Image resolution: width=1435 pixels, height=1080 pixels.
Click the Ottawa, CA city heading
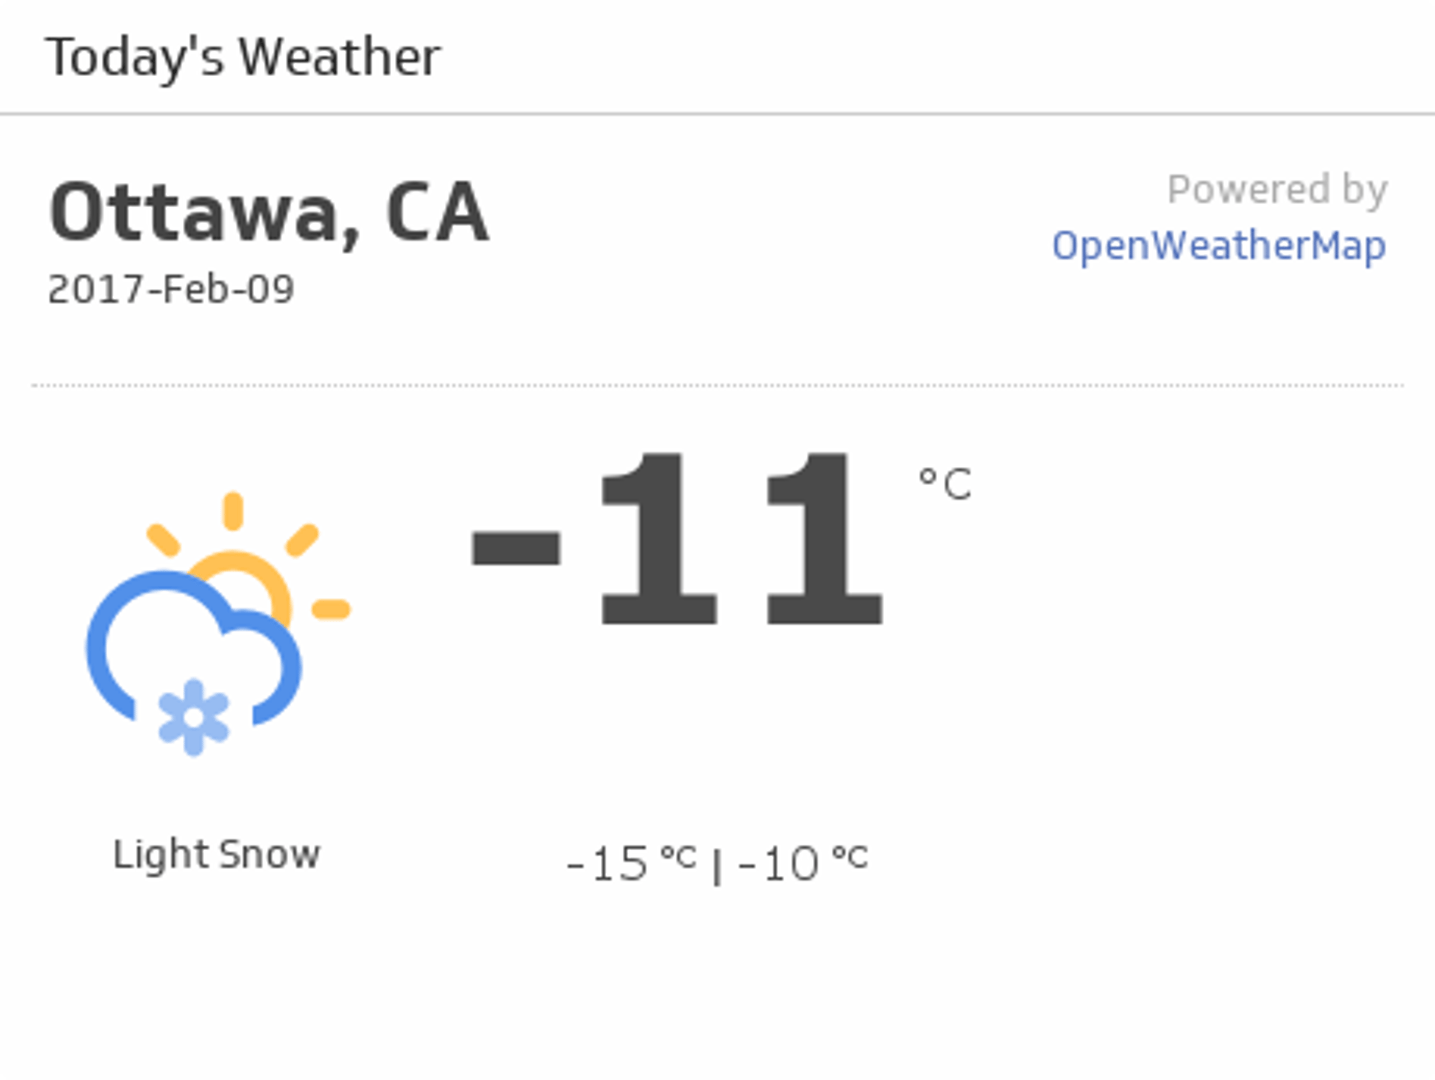point(269,213)
